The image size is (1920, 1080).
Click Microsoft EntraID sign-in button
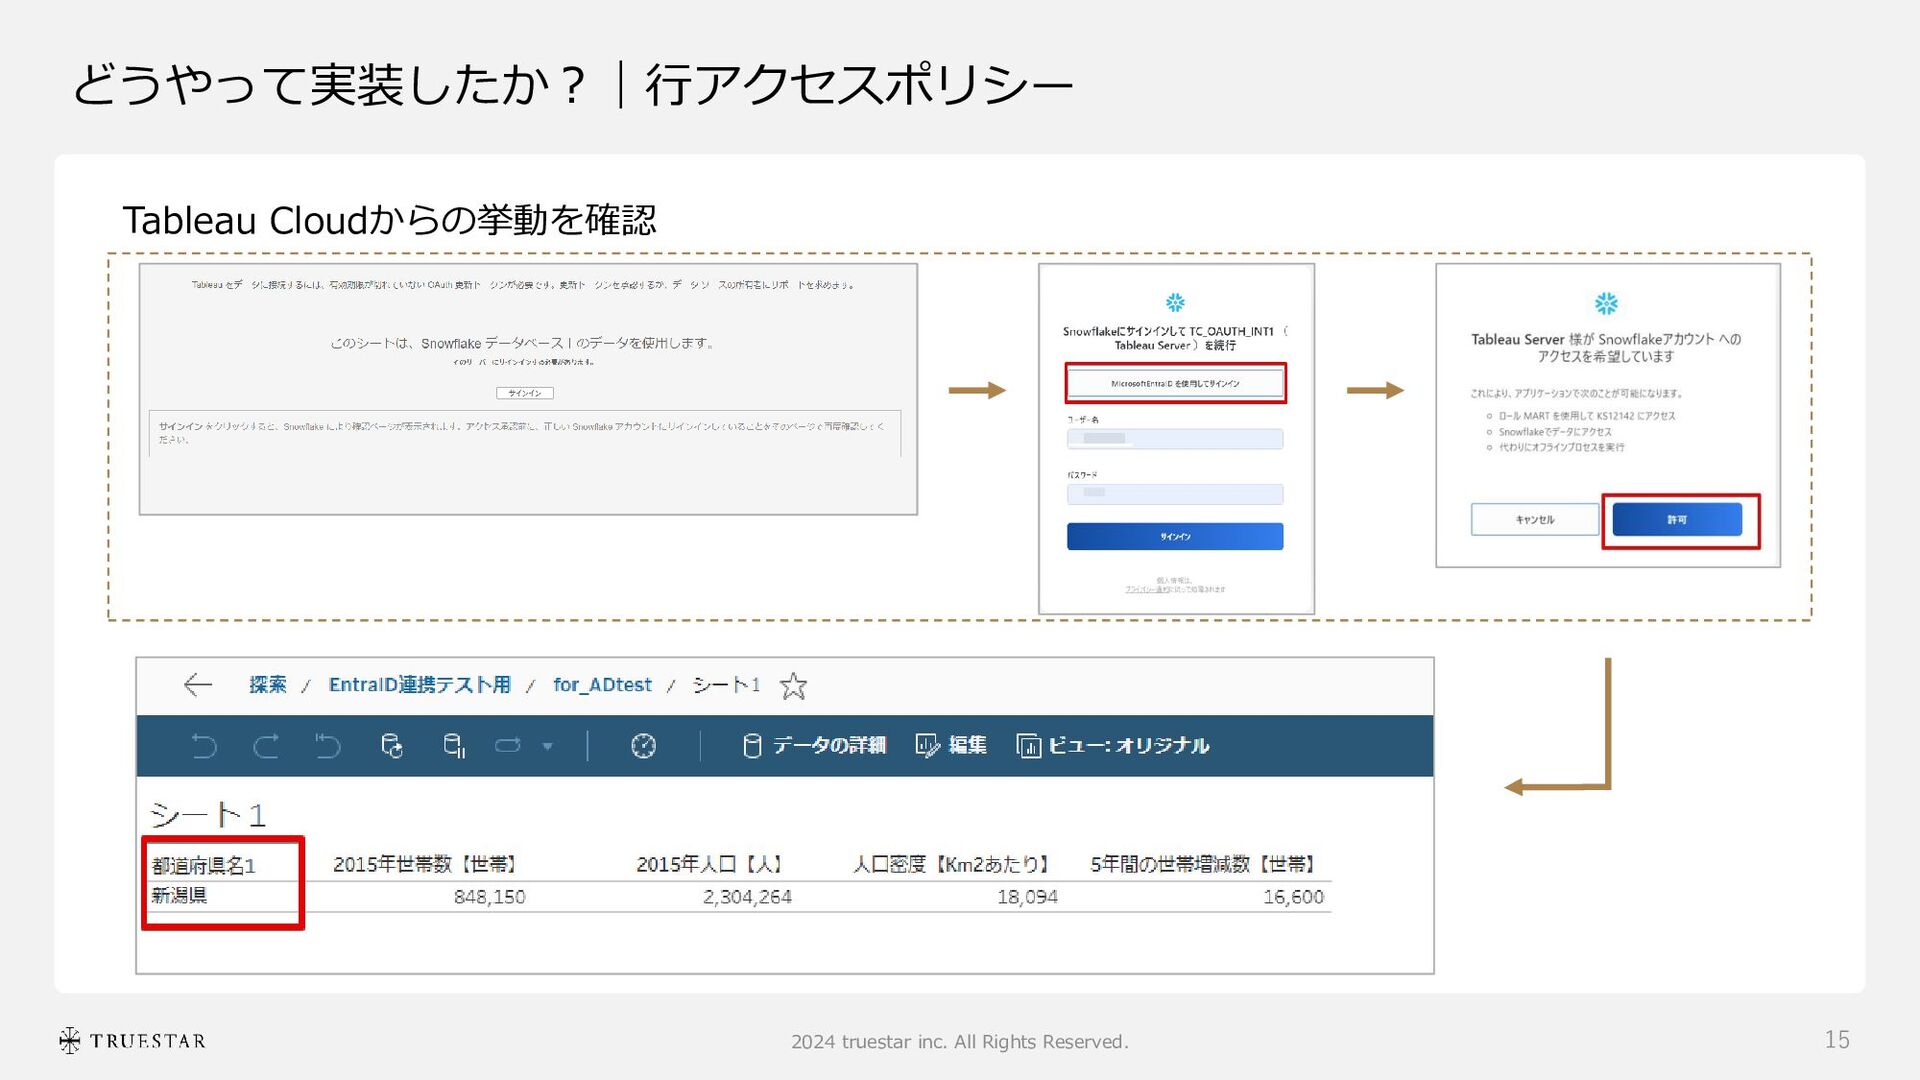click(x=1175, y=383)
